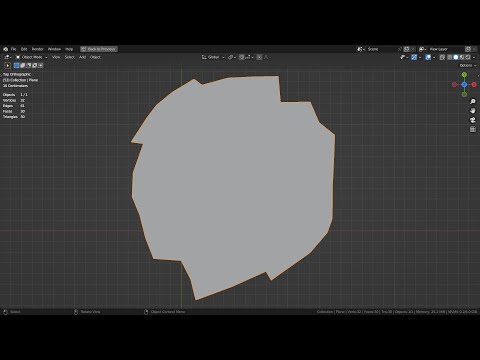Switch to solid shading

456,57
